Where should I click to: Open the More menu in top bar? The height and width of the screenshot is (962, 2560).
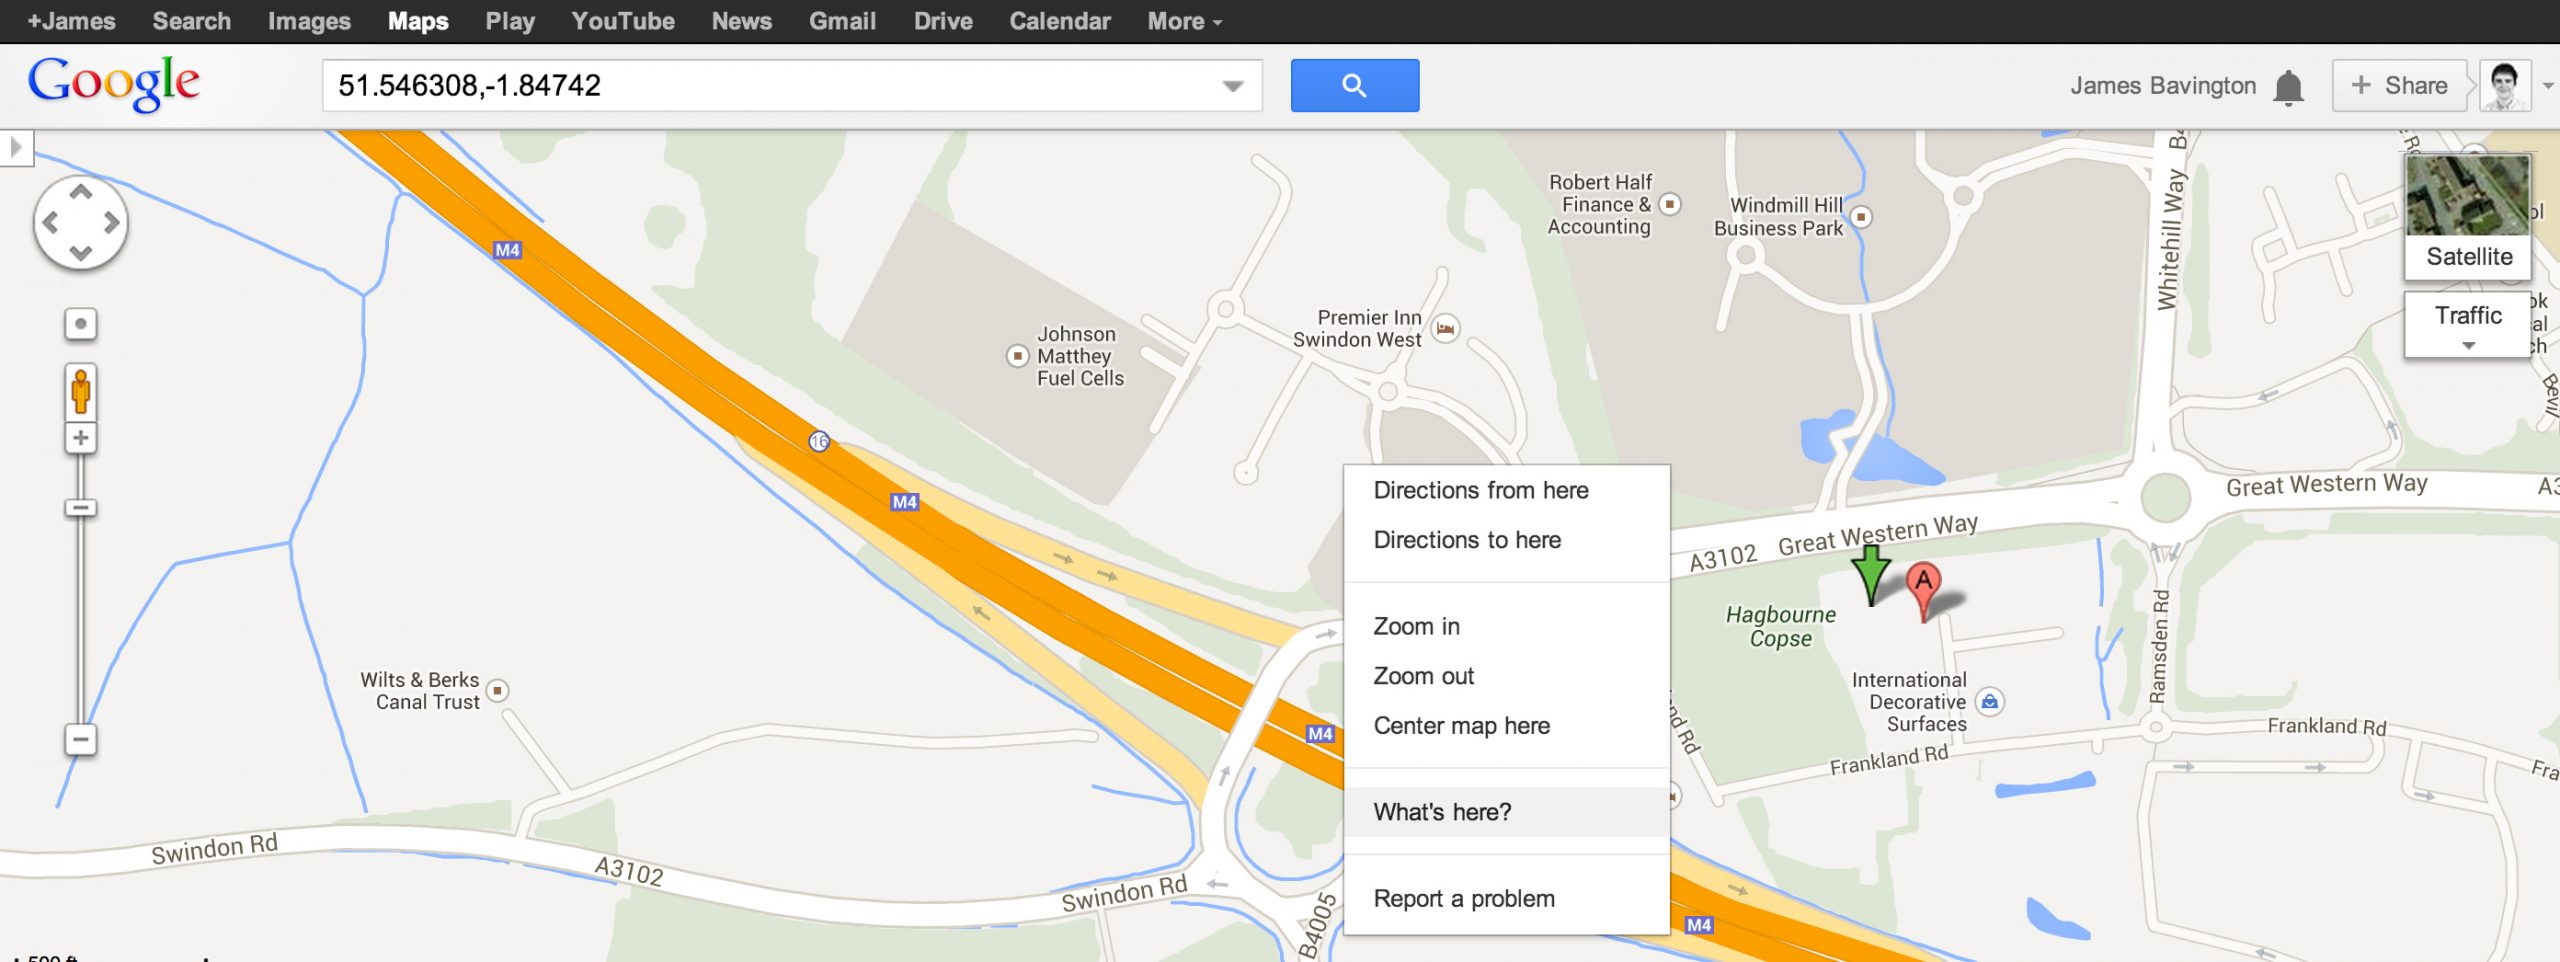coord(1185,21)
